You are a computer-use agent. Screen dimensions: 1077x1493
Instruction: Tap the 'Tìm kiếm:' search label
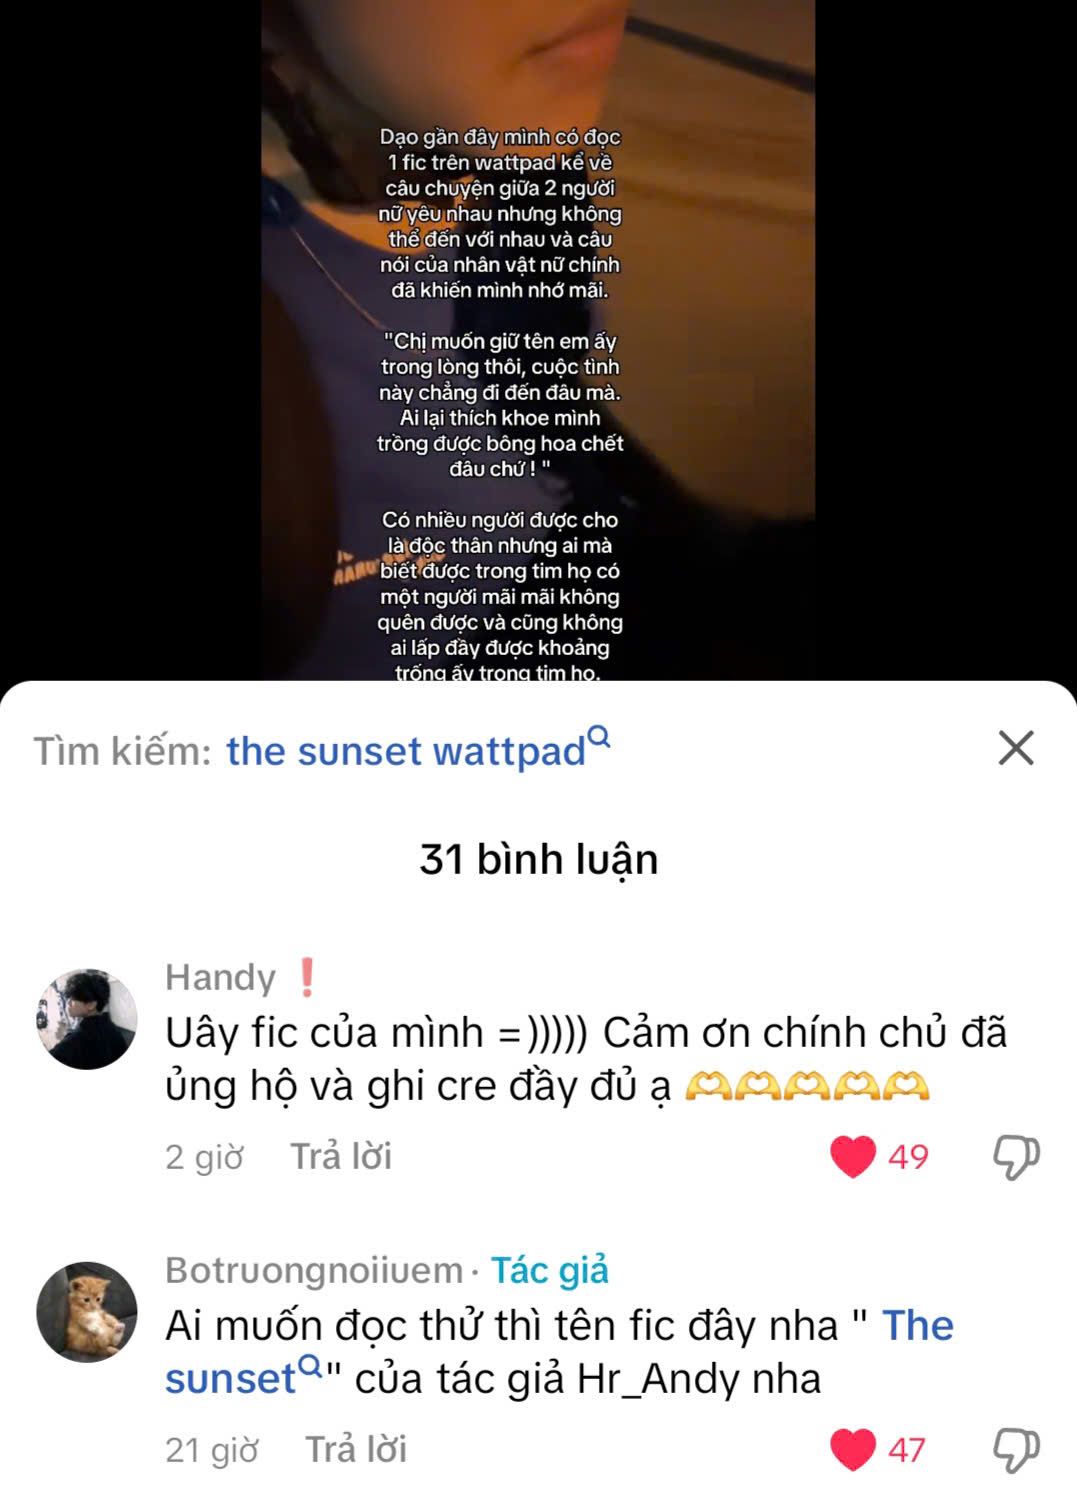coord(122,751)
